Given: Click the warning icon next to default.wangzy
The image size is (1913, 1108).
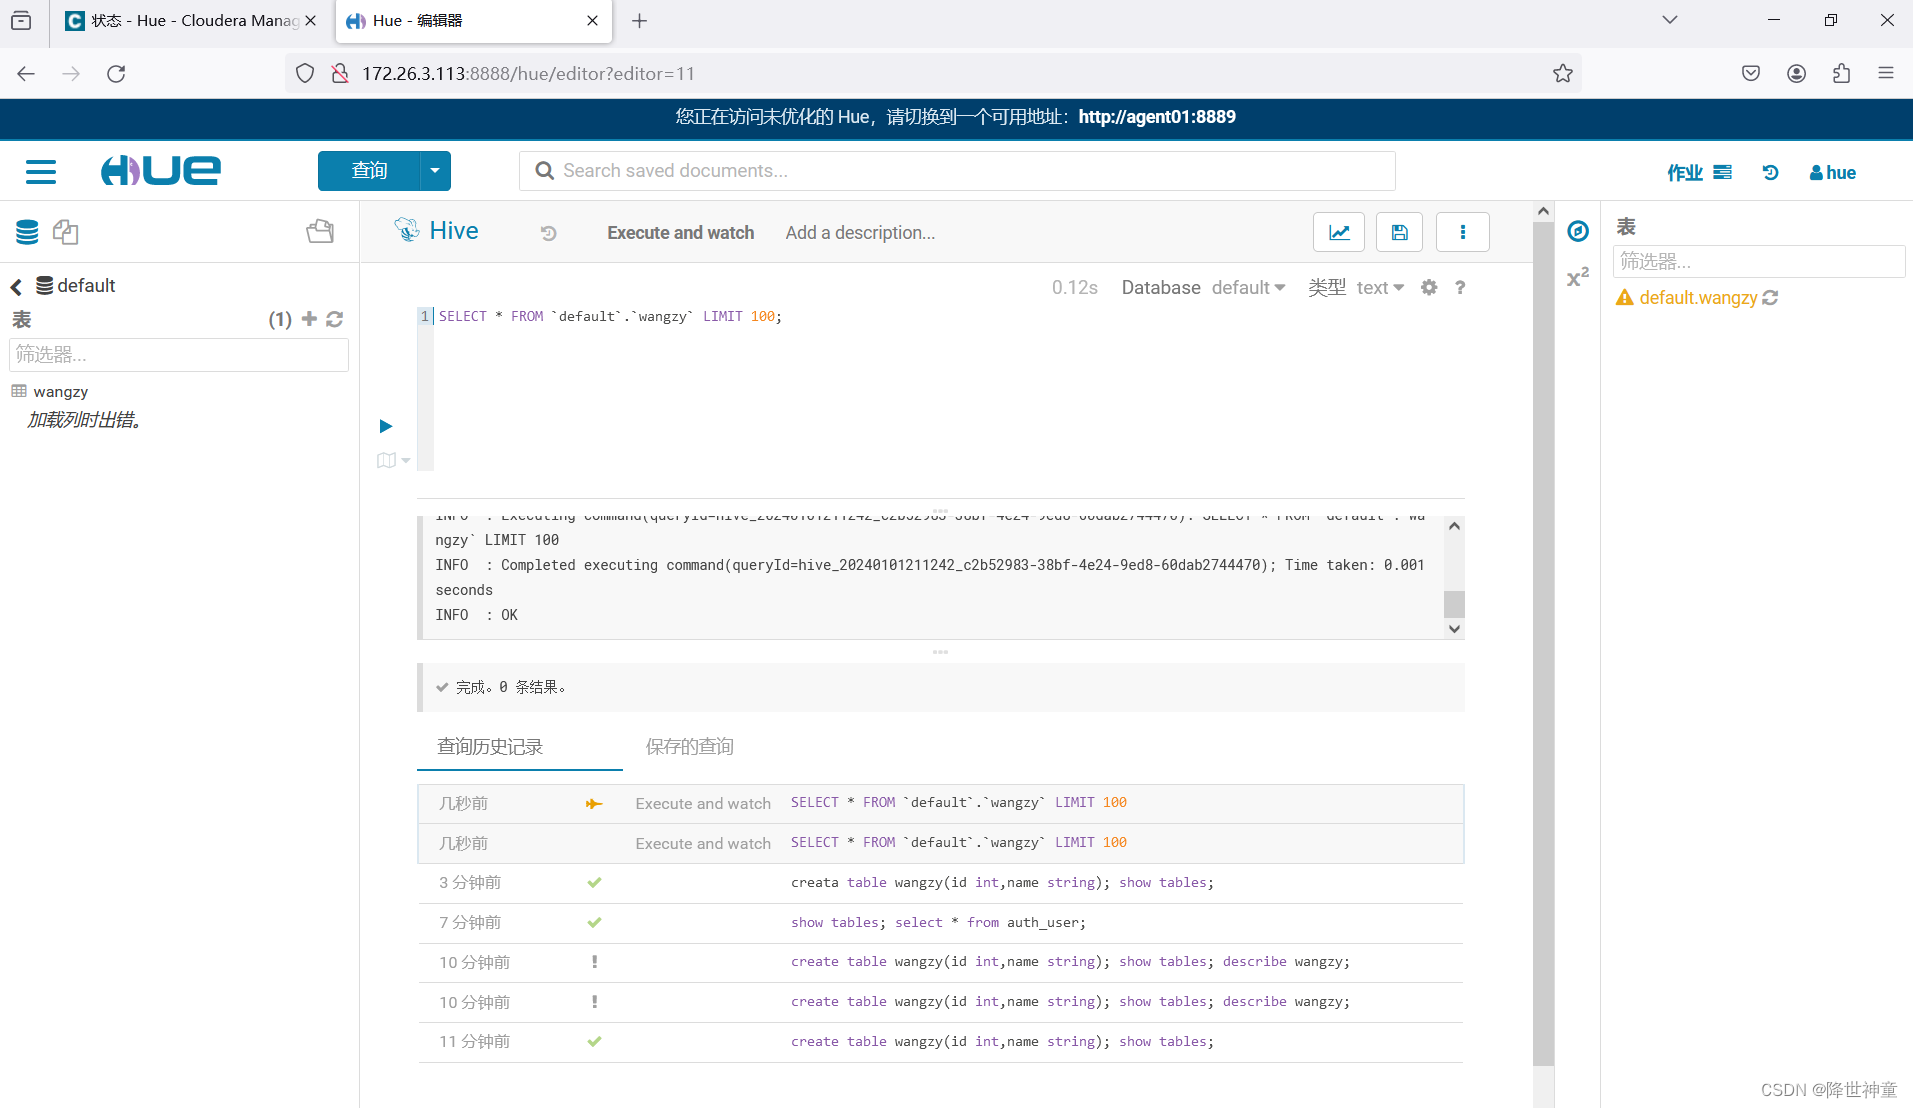Looking at the screenshot, I should point(1625,298).
